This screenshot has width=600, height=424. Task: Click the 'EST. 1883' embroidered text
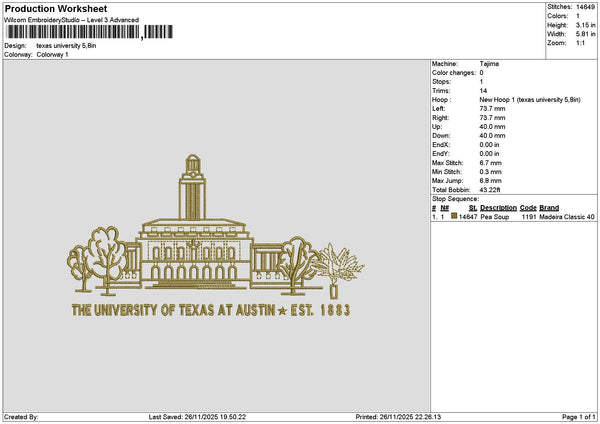(x=320, y=310)
